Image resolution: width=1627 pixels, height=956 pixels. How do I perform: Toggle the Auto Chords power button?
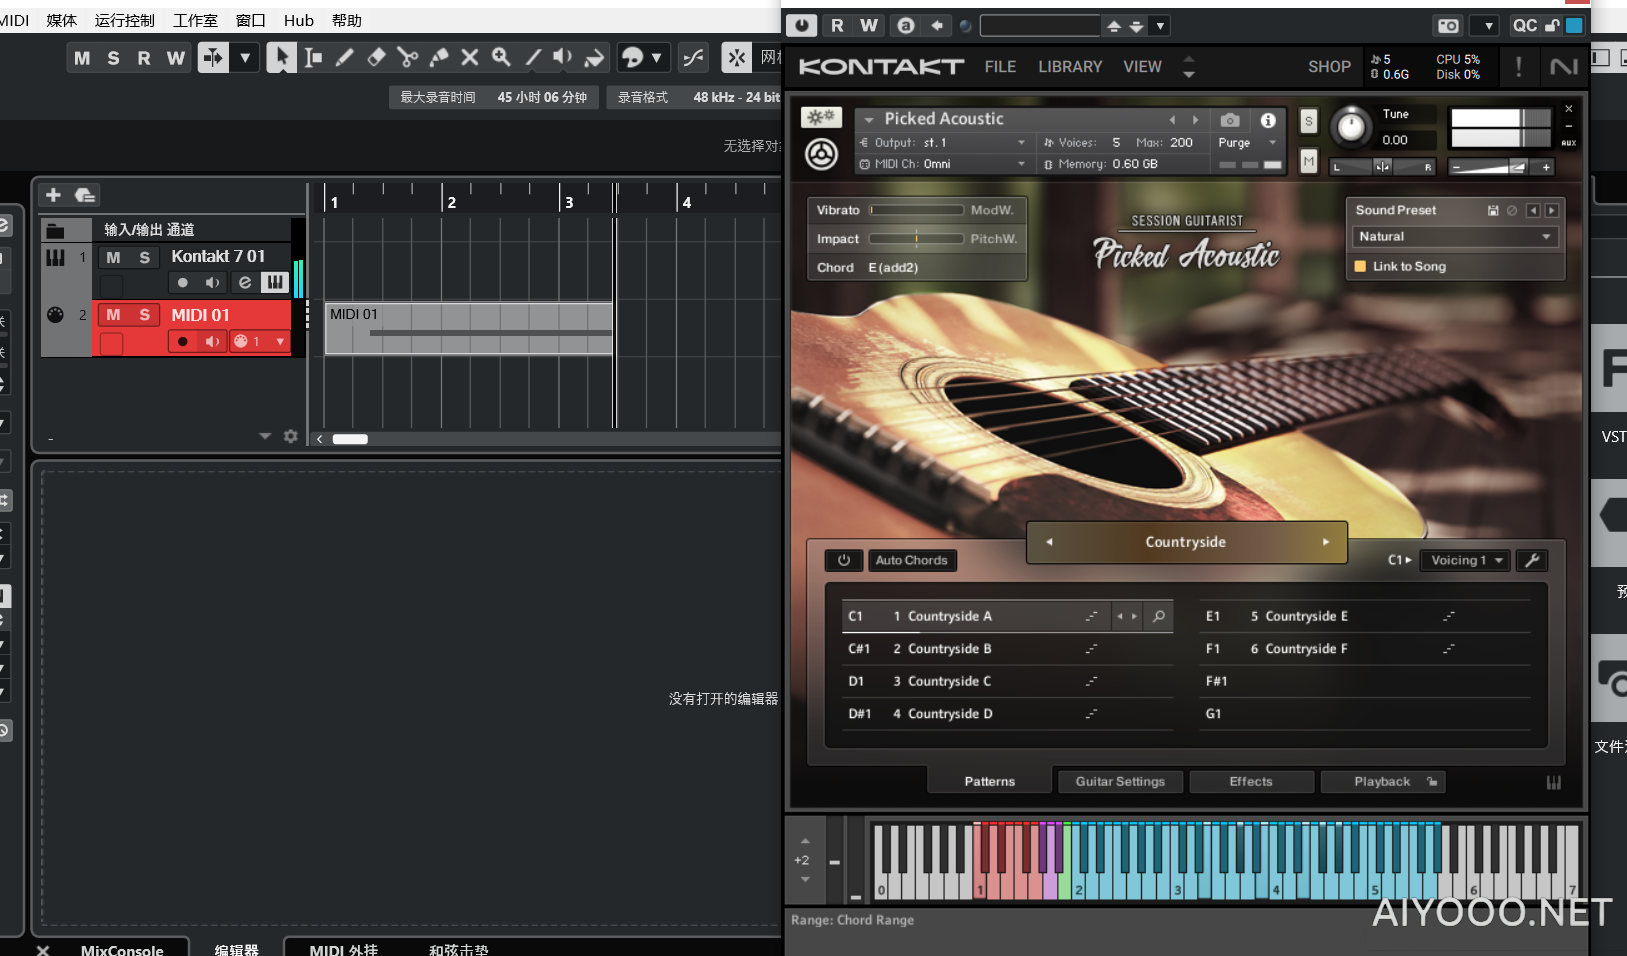pyautogui.click(x=844, y=560)
